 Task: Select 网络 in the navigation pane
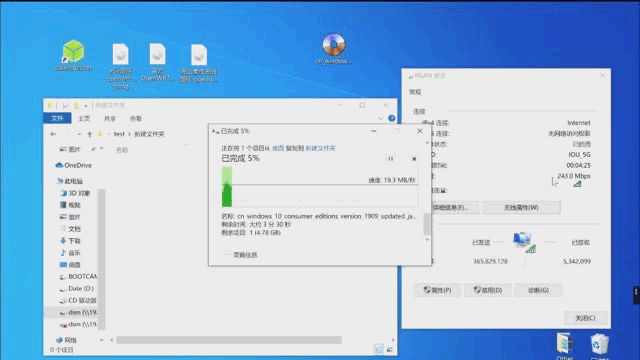pos(66,340)
